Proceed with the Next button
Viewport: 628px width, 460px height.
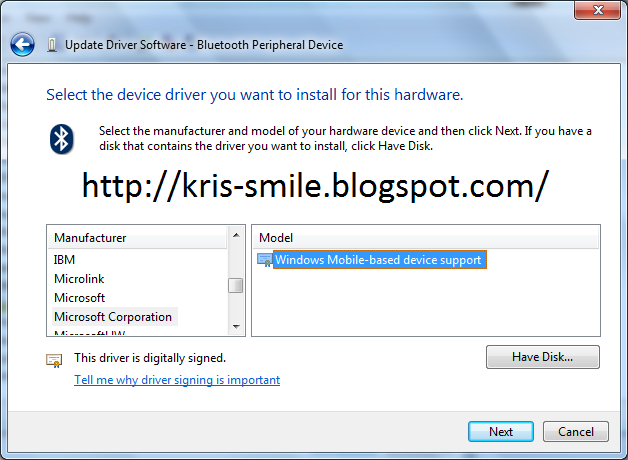pos(501,432)
